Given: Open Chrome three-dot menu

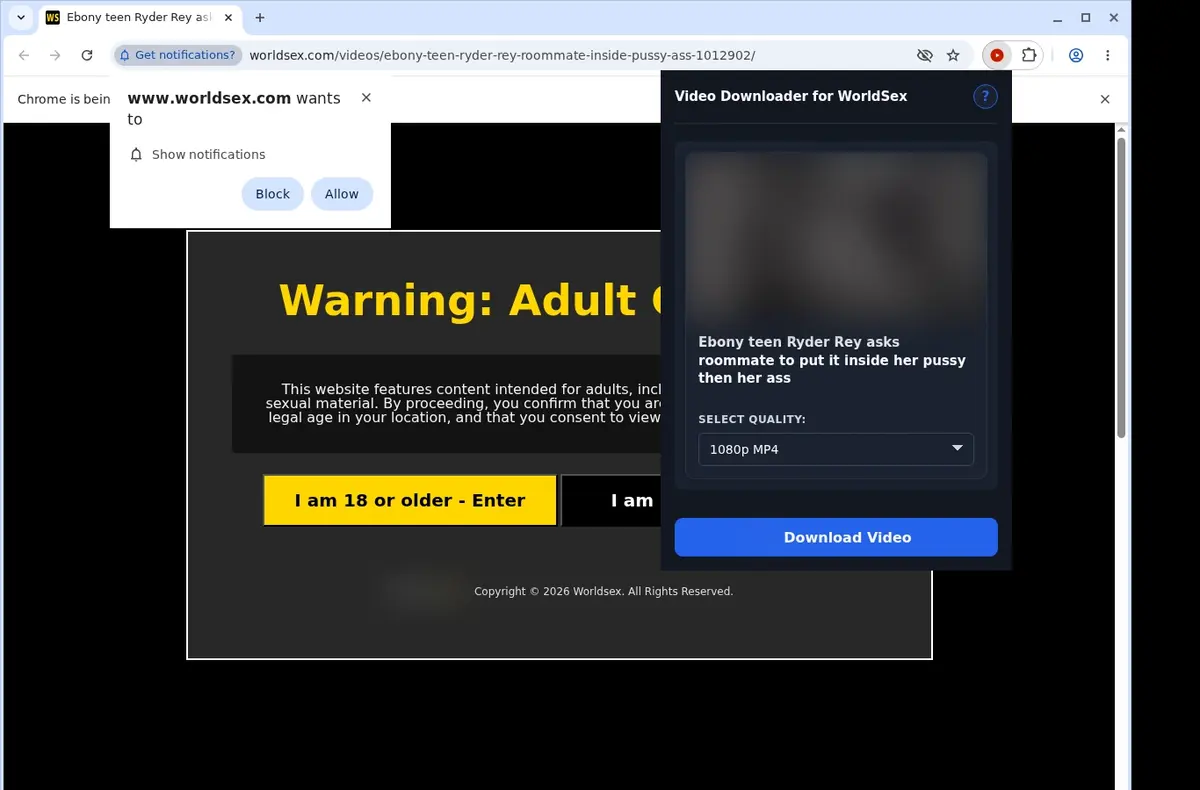Looking at the screenshot, I should [1108, 56].
